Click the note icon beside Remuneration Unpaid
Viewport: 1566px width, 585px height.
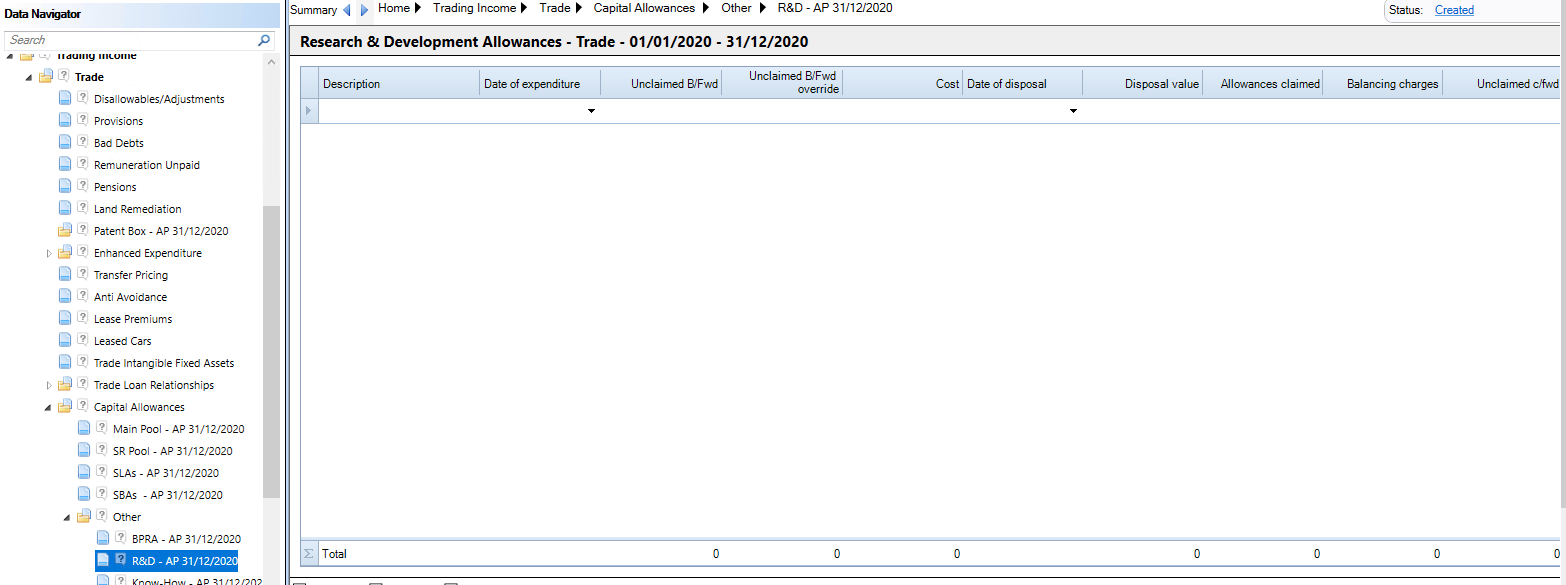[x=83, y=164]
